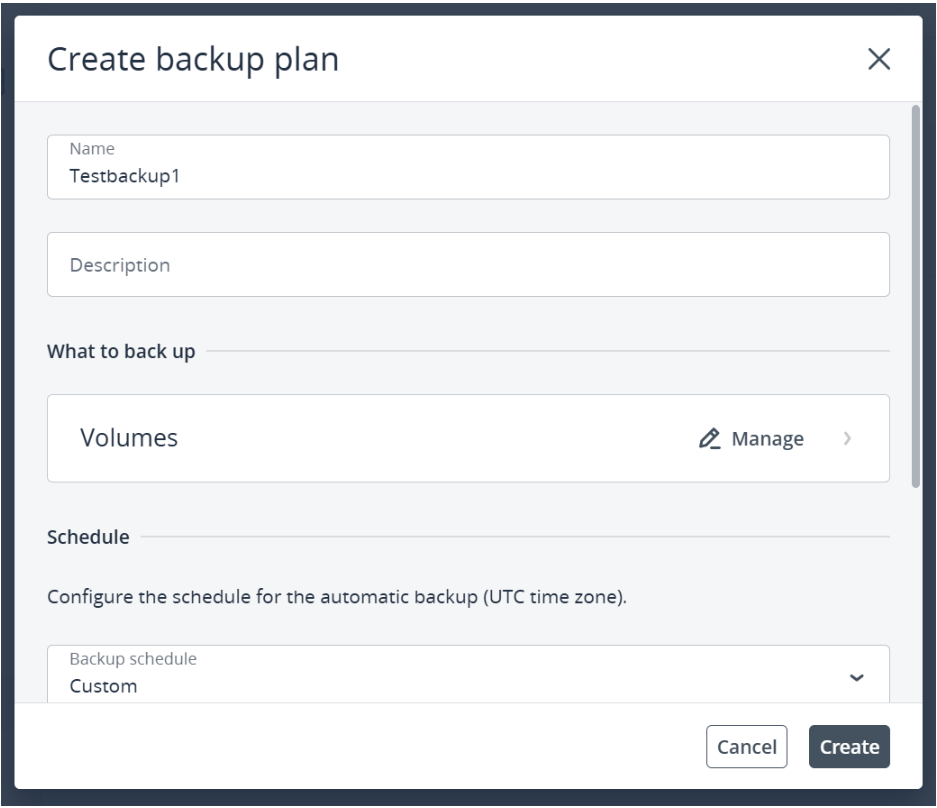The height and width of the screenshot is (808, 937).
Task: Open the Backup schedule dropdown arrow
Action: pyautogui.click(x=856, y=677)
